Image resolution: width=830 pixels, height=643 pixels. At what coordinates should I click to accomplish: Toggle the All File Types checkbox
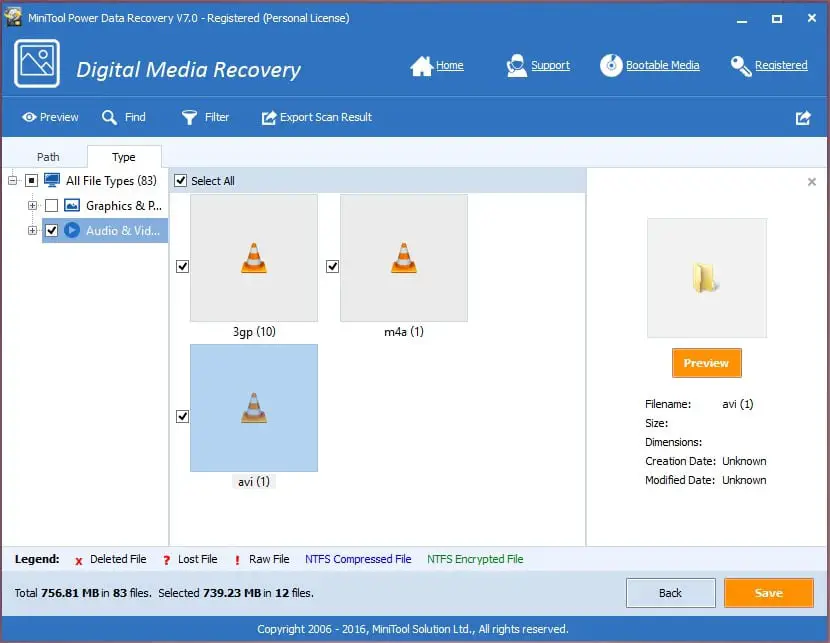(x=32, y=180)
